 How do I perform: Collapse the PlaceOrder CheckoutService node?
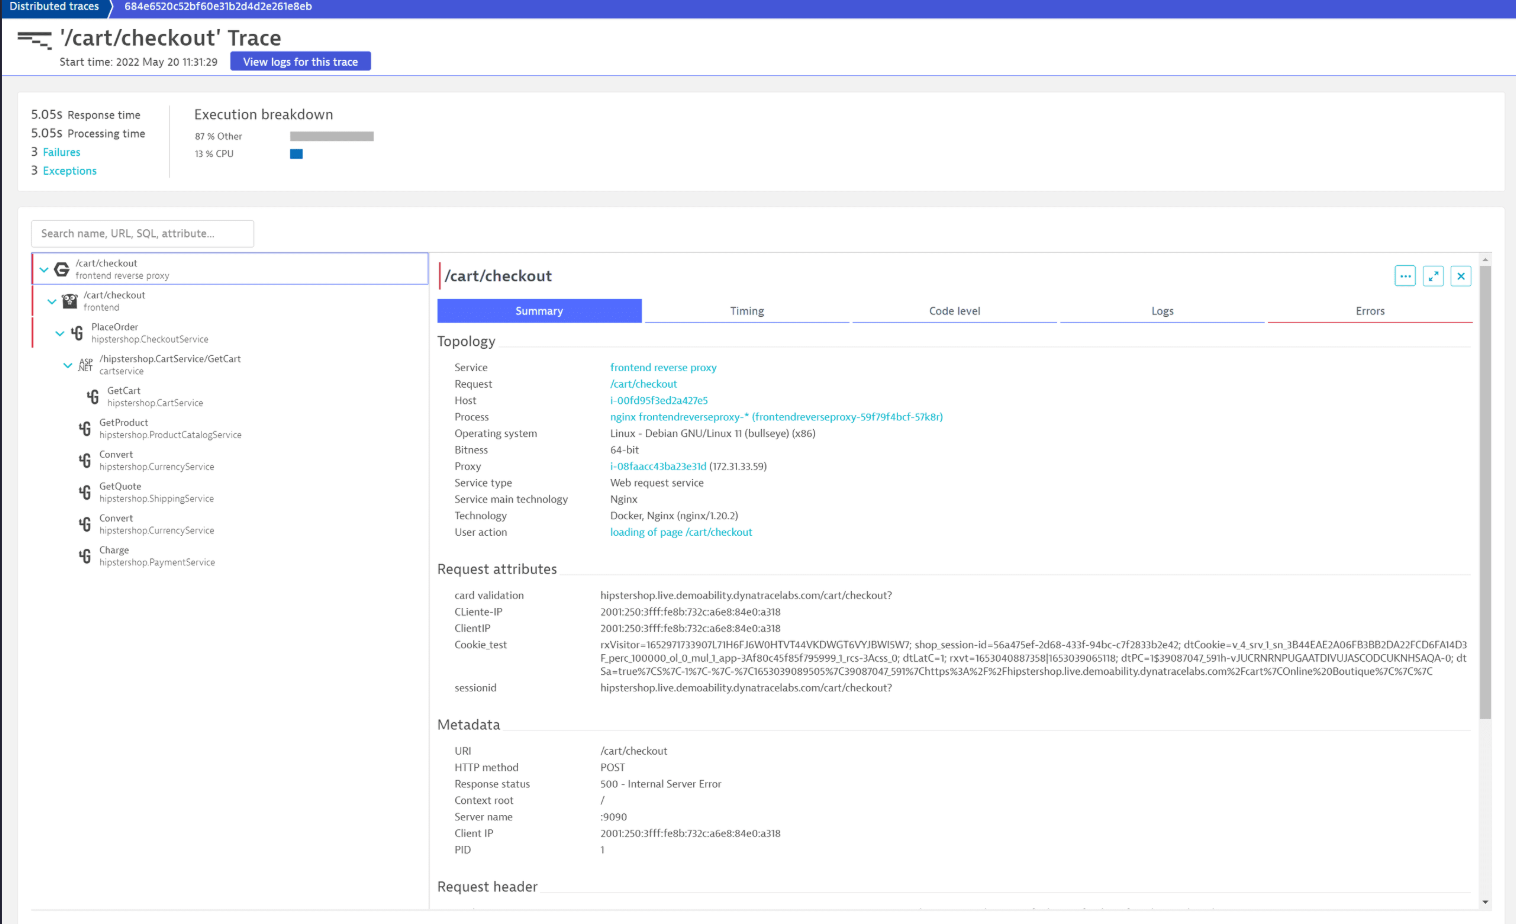click(x=60, y=333)
